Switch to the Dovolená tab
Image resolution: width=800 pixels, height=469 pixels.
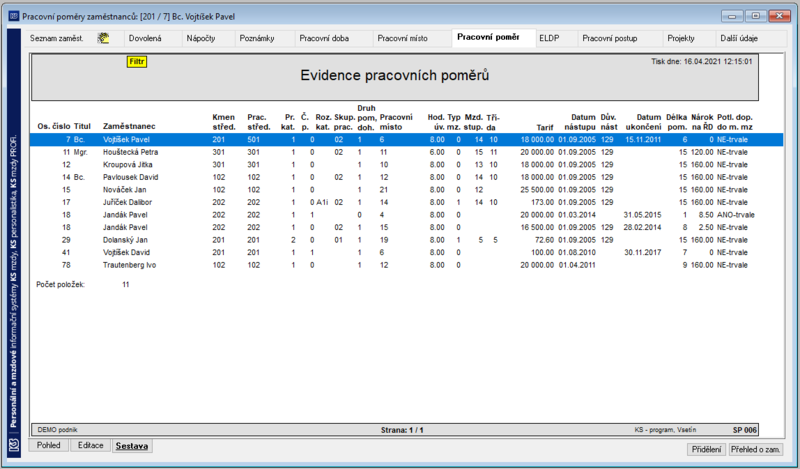coord(145,38)
